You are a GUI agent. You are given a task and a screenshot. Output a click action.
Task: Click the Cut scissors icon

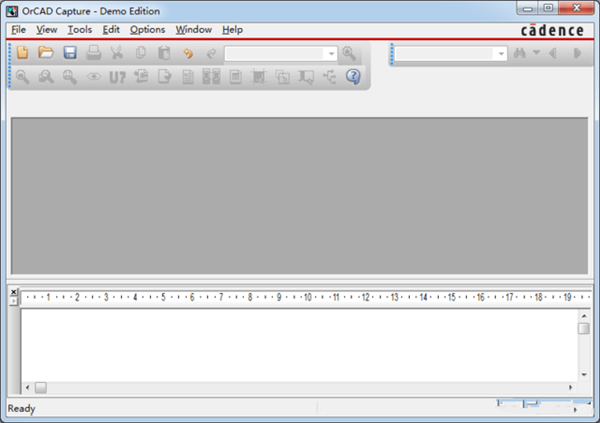coord(117,53)
